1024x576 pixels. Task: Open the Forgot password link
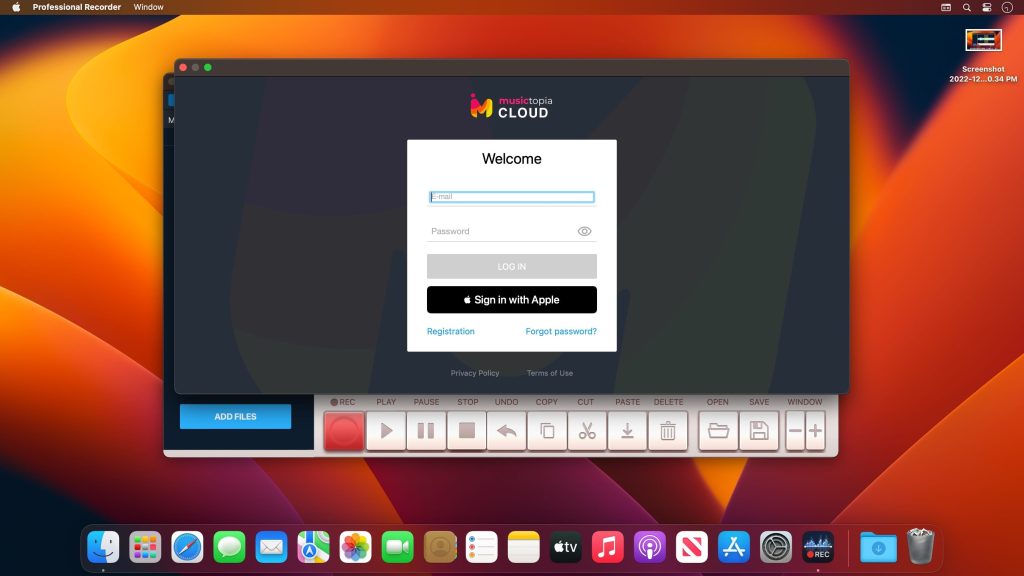coord(561,331)
